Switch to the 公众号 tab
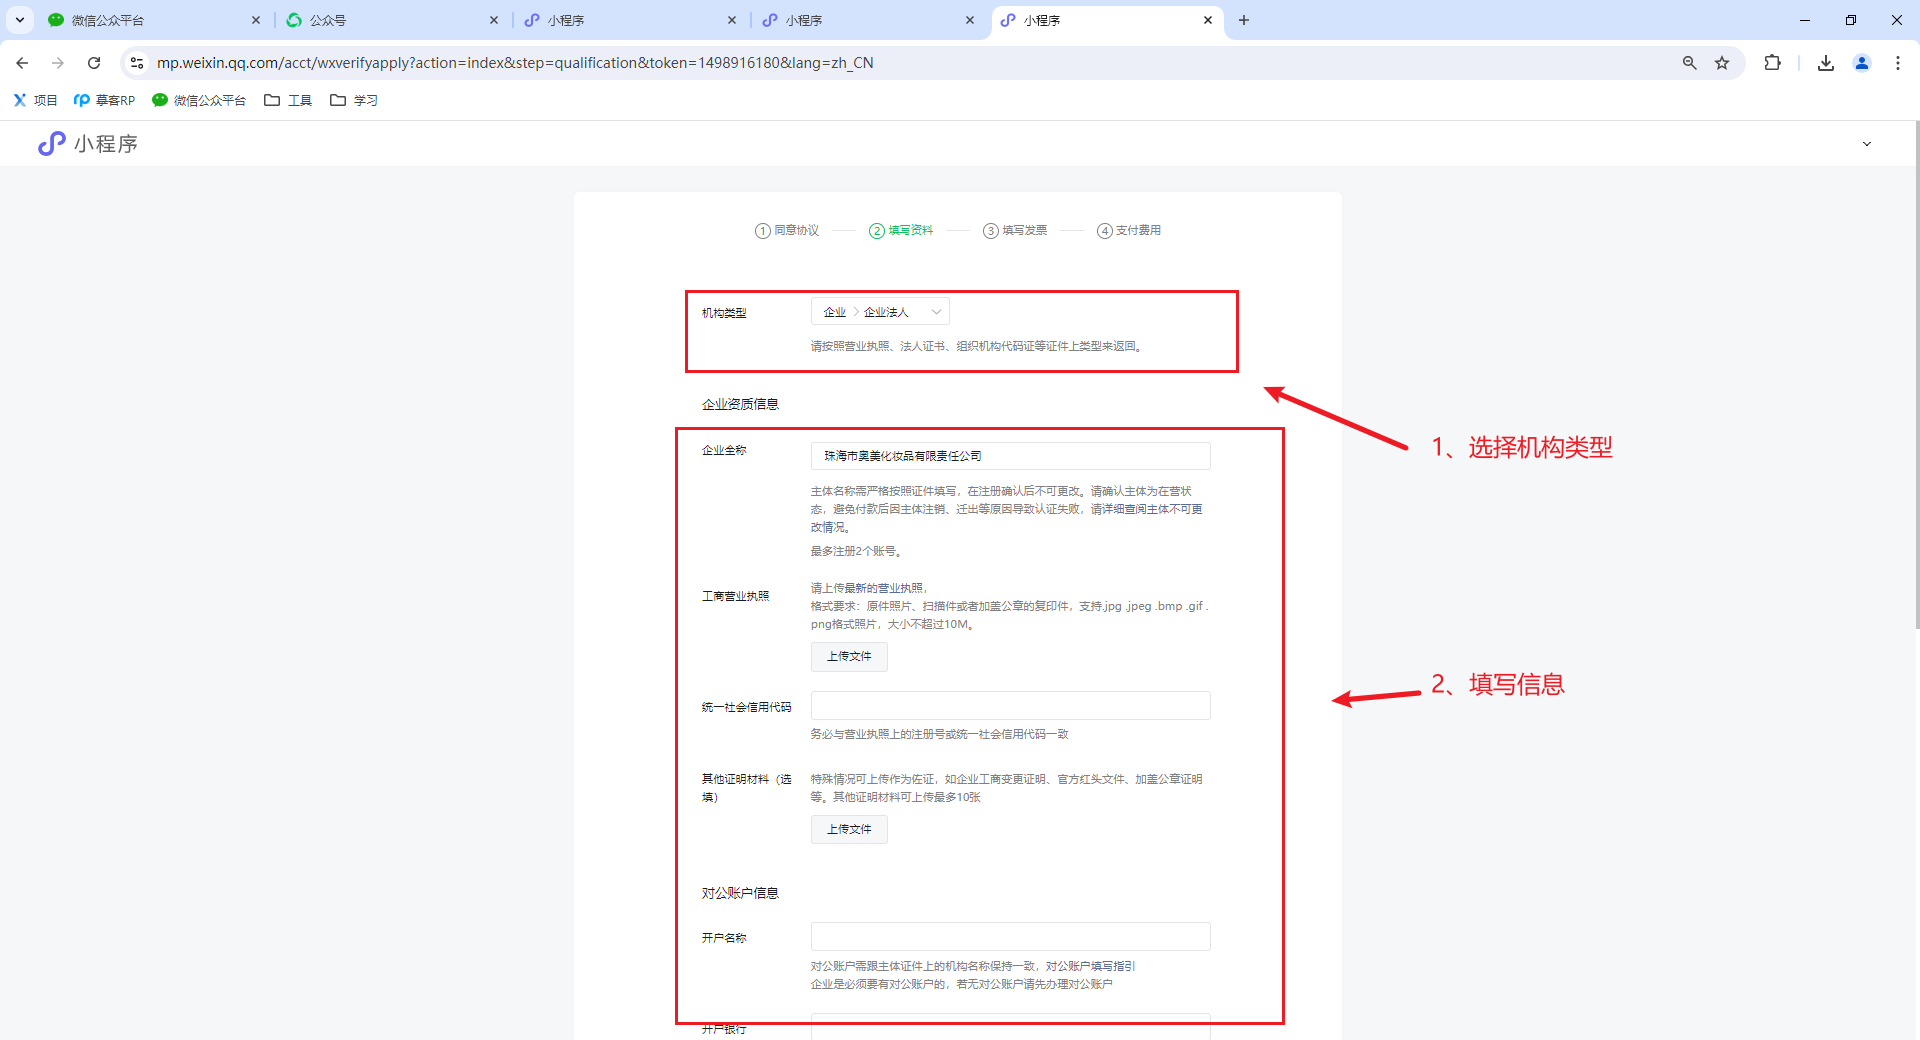The image size is (1920, 1040). pos(390,20)
